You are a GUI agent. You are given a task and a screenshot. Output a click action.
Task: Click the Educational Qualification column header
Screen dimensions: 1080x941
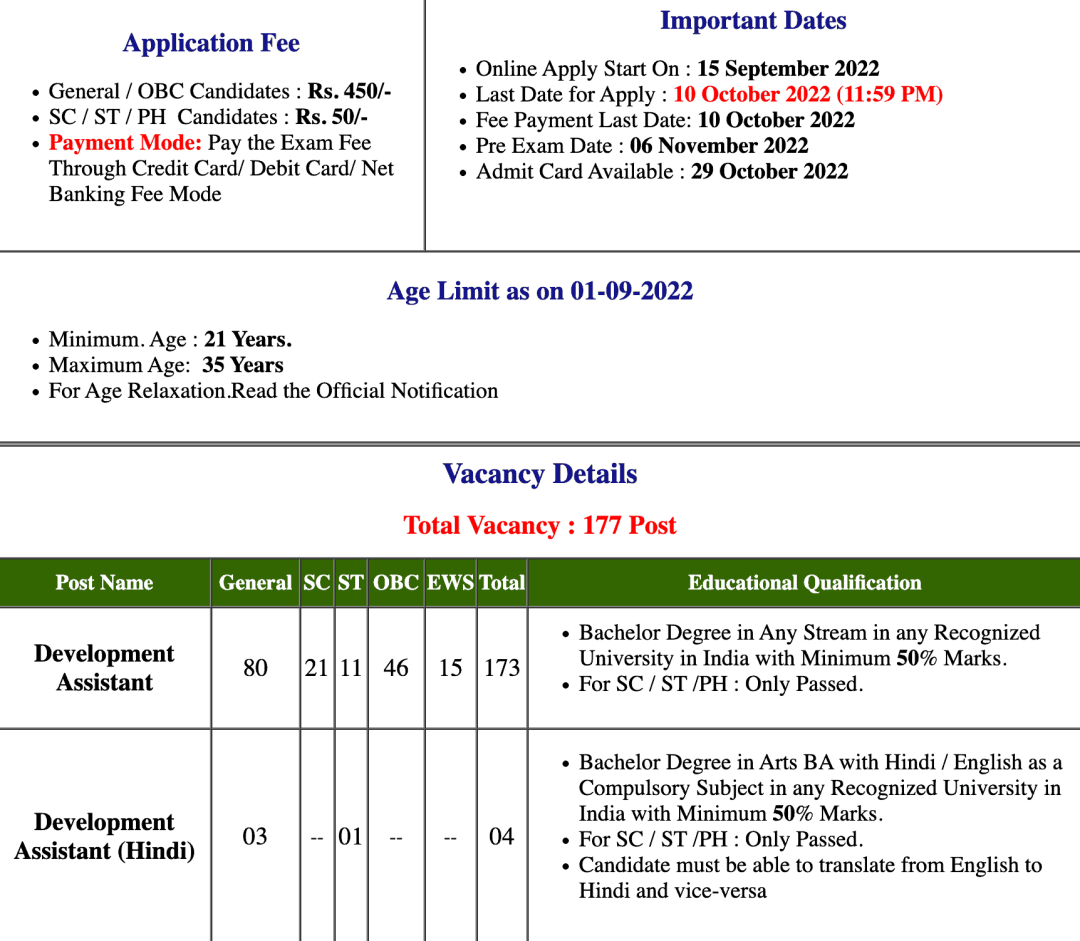point(804,583)
